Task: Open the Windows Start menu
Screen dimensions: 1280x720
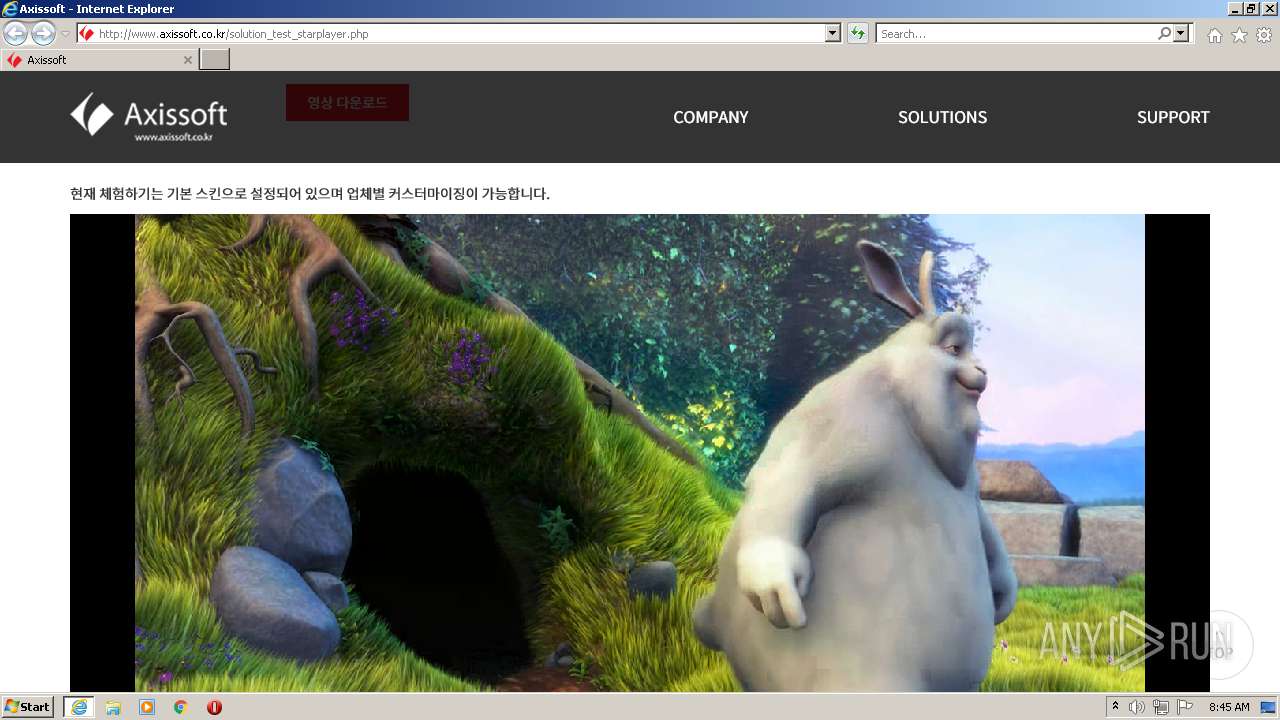Action: pos(28,707)
